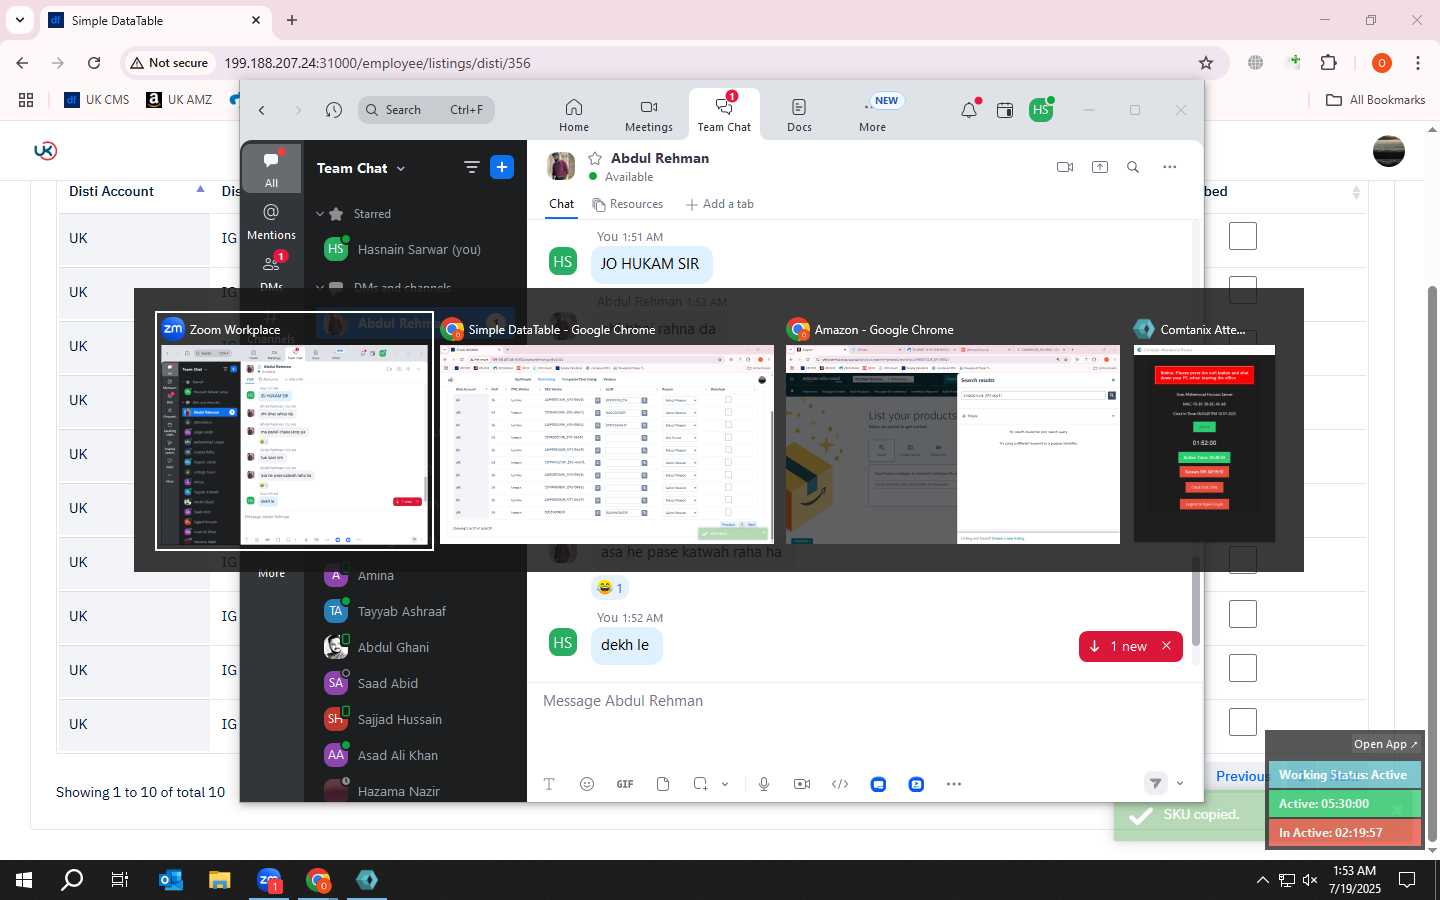
Task: Open the Mentions section in Zoom sidebar
Action: [x=271, y=222]
